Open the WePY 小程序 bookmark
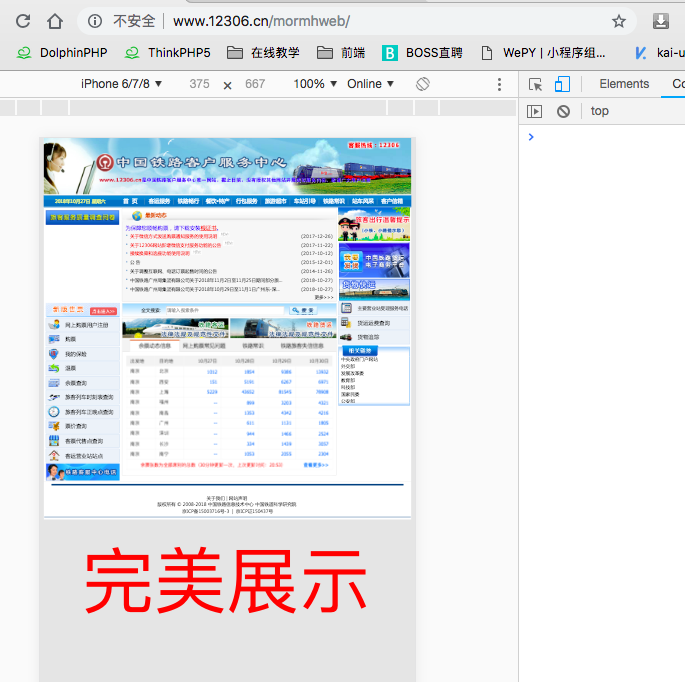This screenshot has width=685, height=682. pyautogui.click(x=543, y=53)
